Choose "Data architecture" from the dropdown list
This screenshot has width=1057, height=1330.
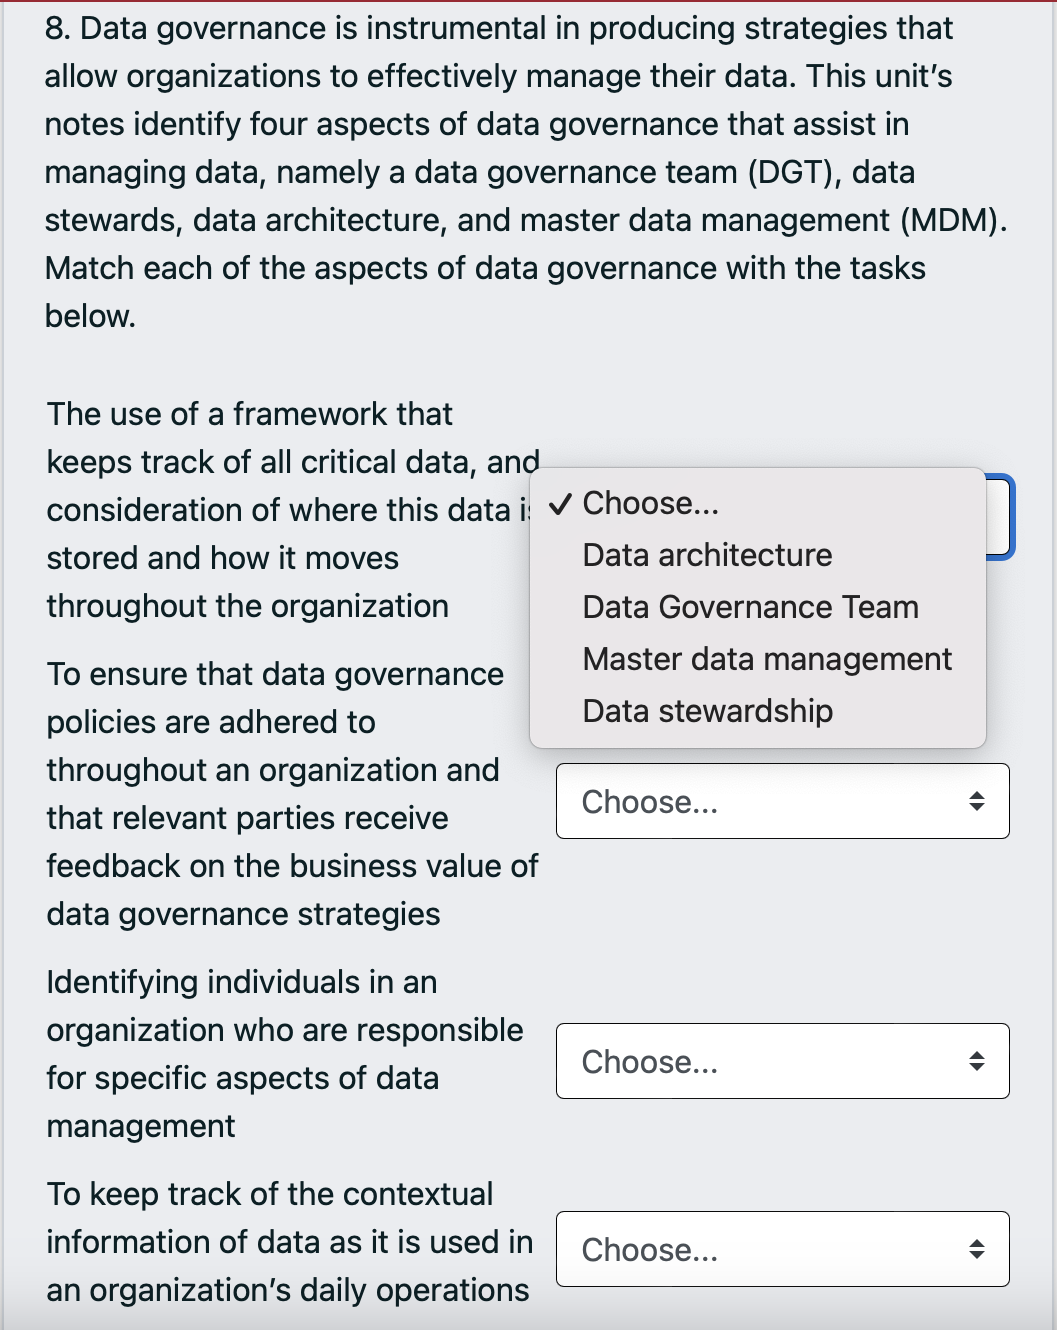(x=757, y=555)
